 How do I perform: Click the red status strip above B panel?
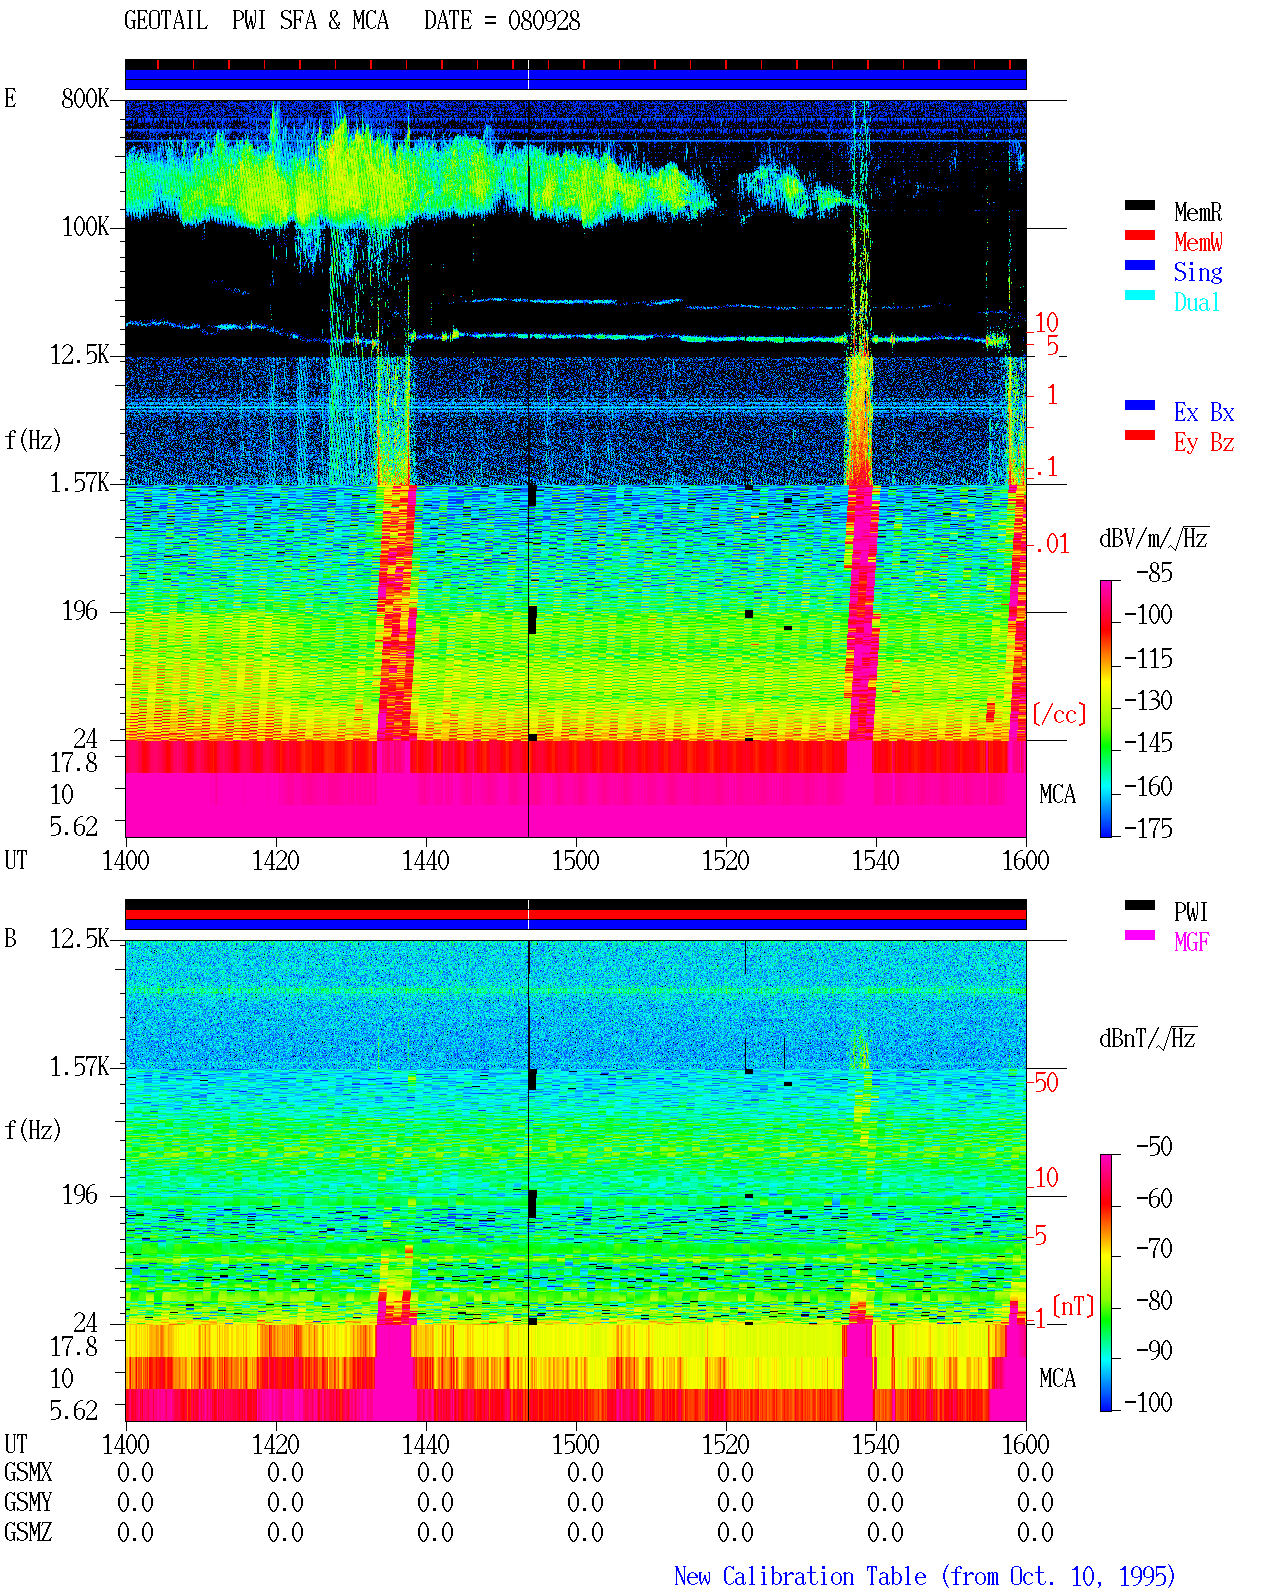[576, 914]
